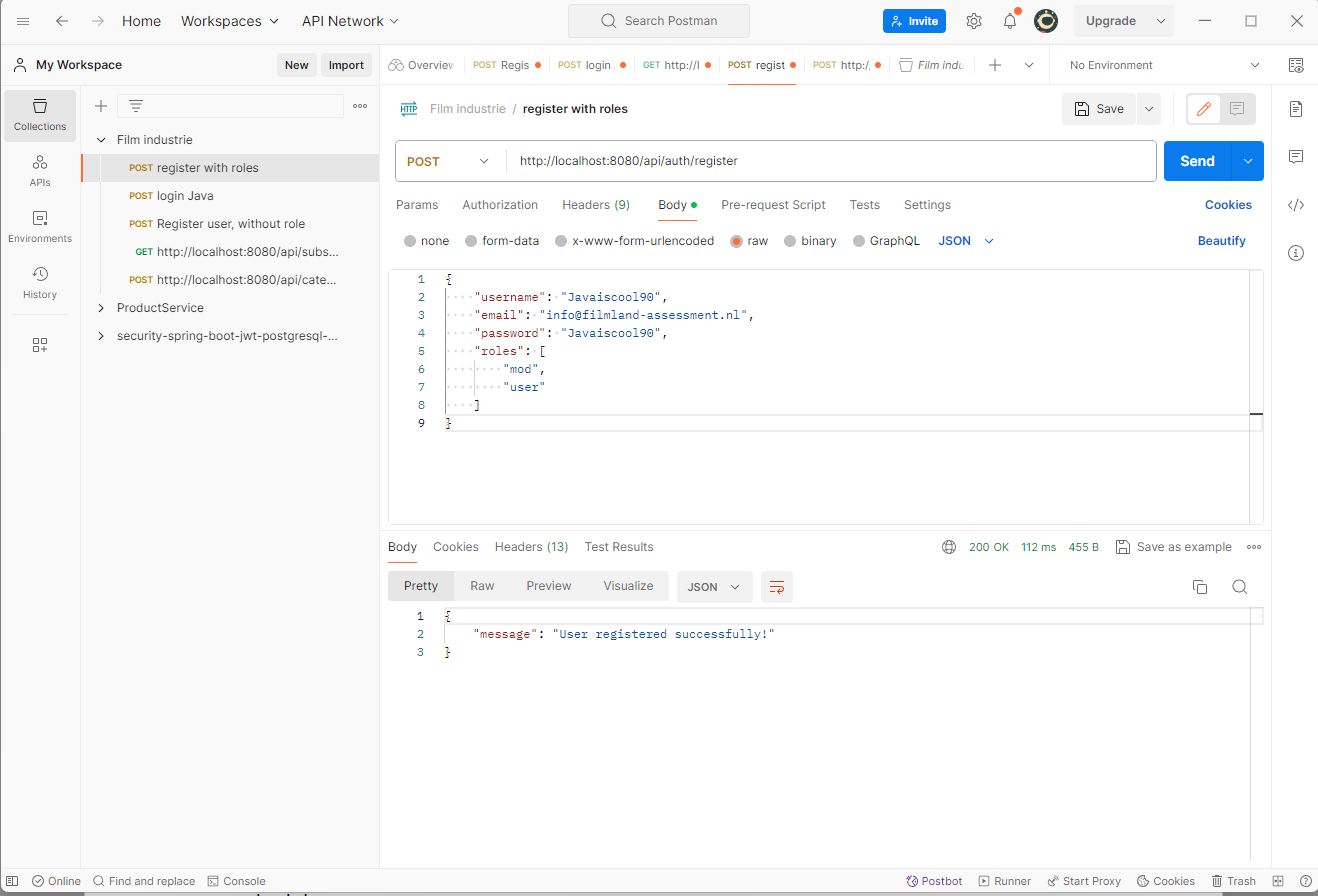Open the Send button dropdown arrow

[x=1247, y=161]
